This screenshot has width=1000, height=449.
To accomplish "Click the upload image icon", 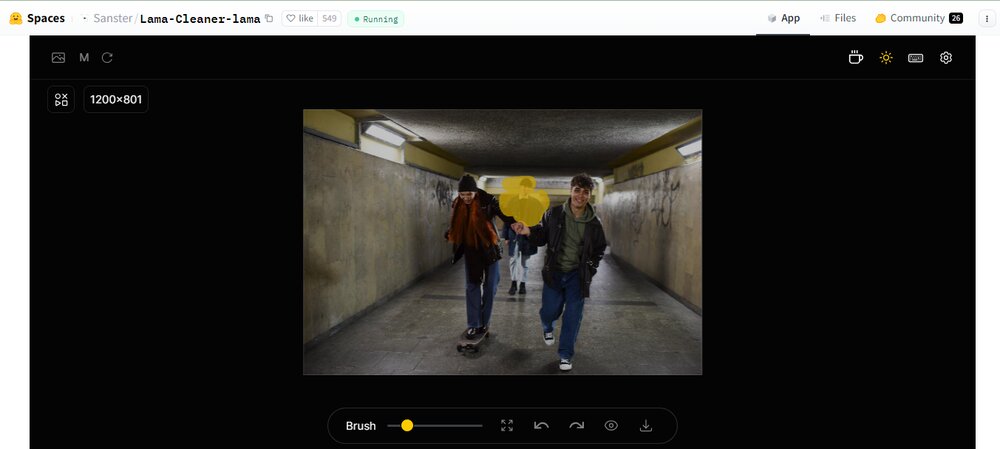I will [x=59, y=58].
